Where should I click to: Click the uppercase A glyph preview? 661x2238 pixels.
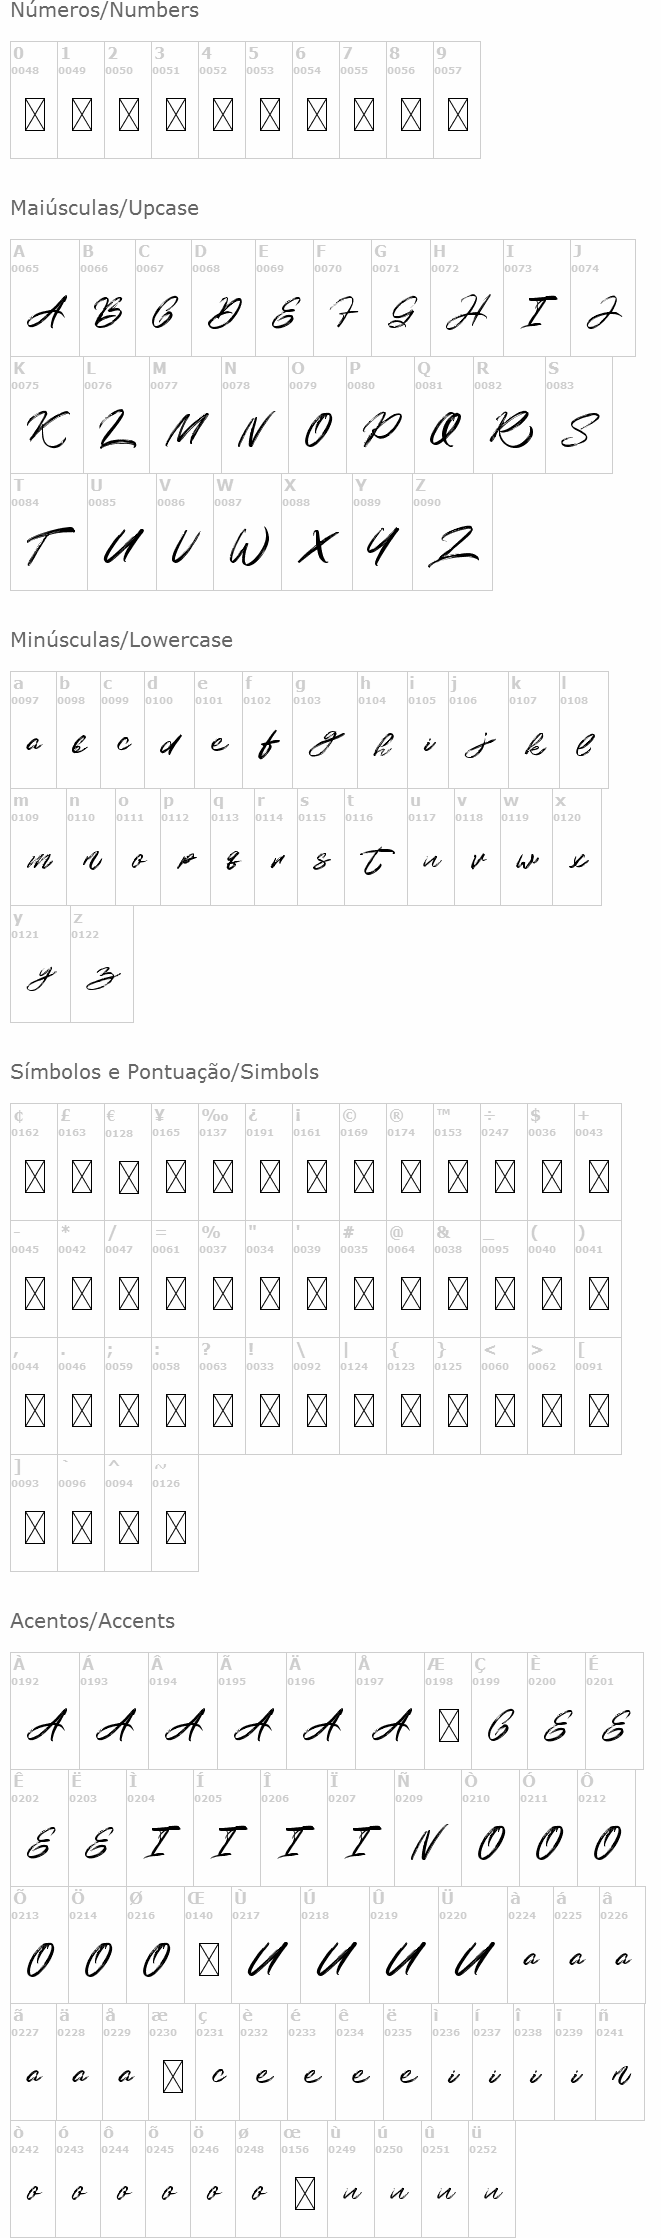[44, 315]
